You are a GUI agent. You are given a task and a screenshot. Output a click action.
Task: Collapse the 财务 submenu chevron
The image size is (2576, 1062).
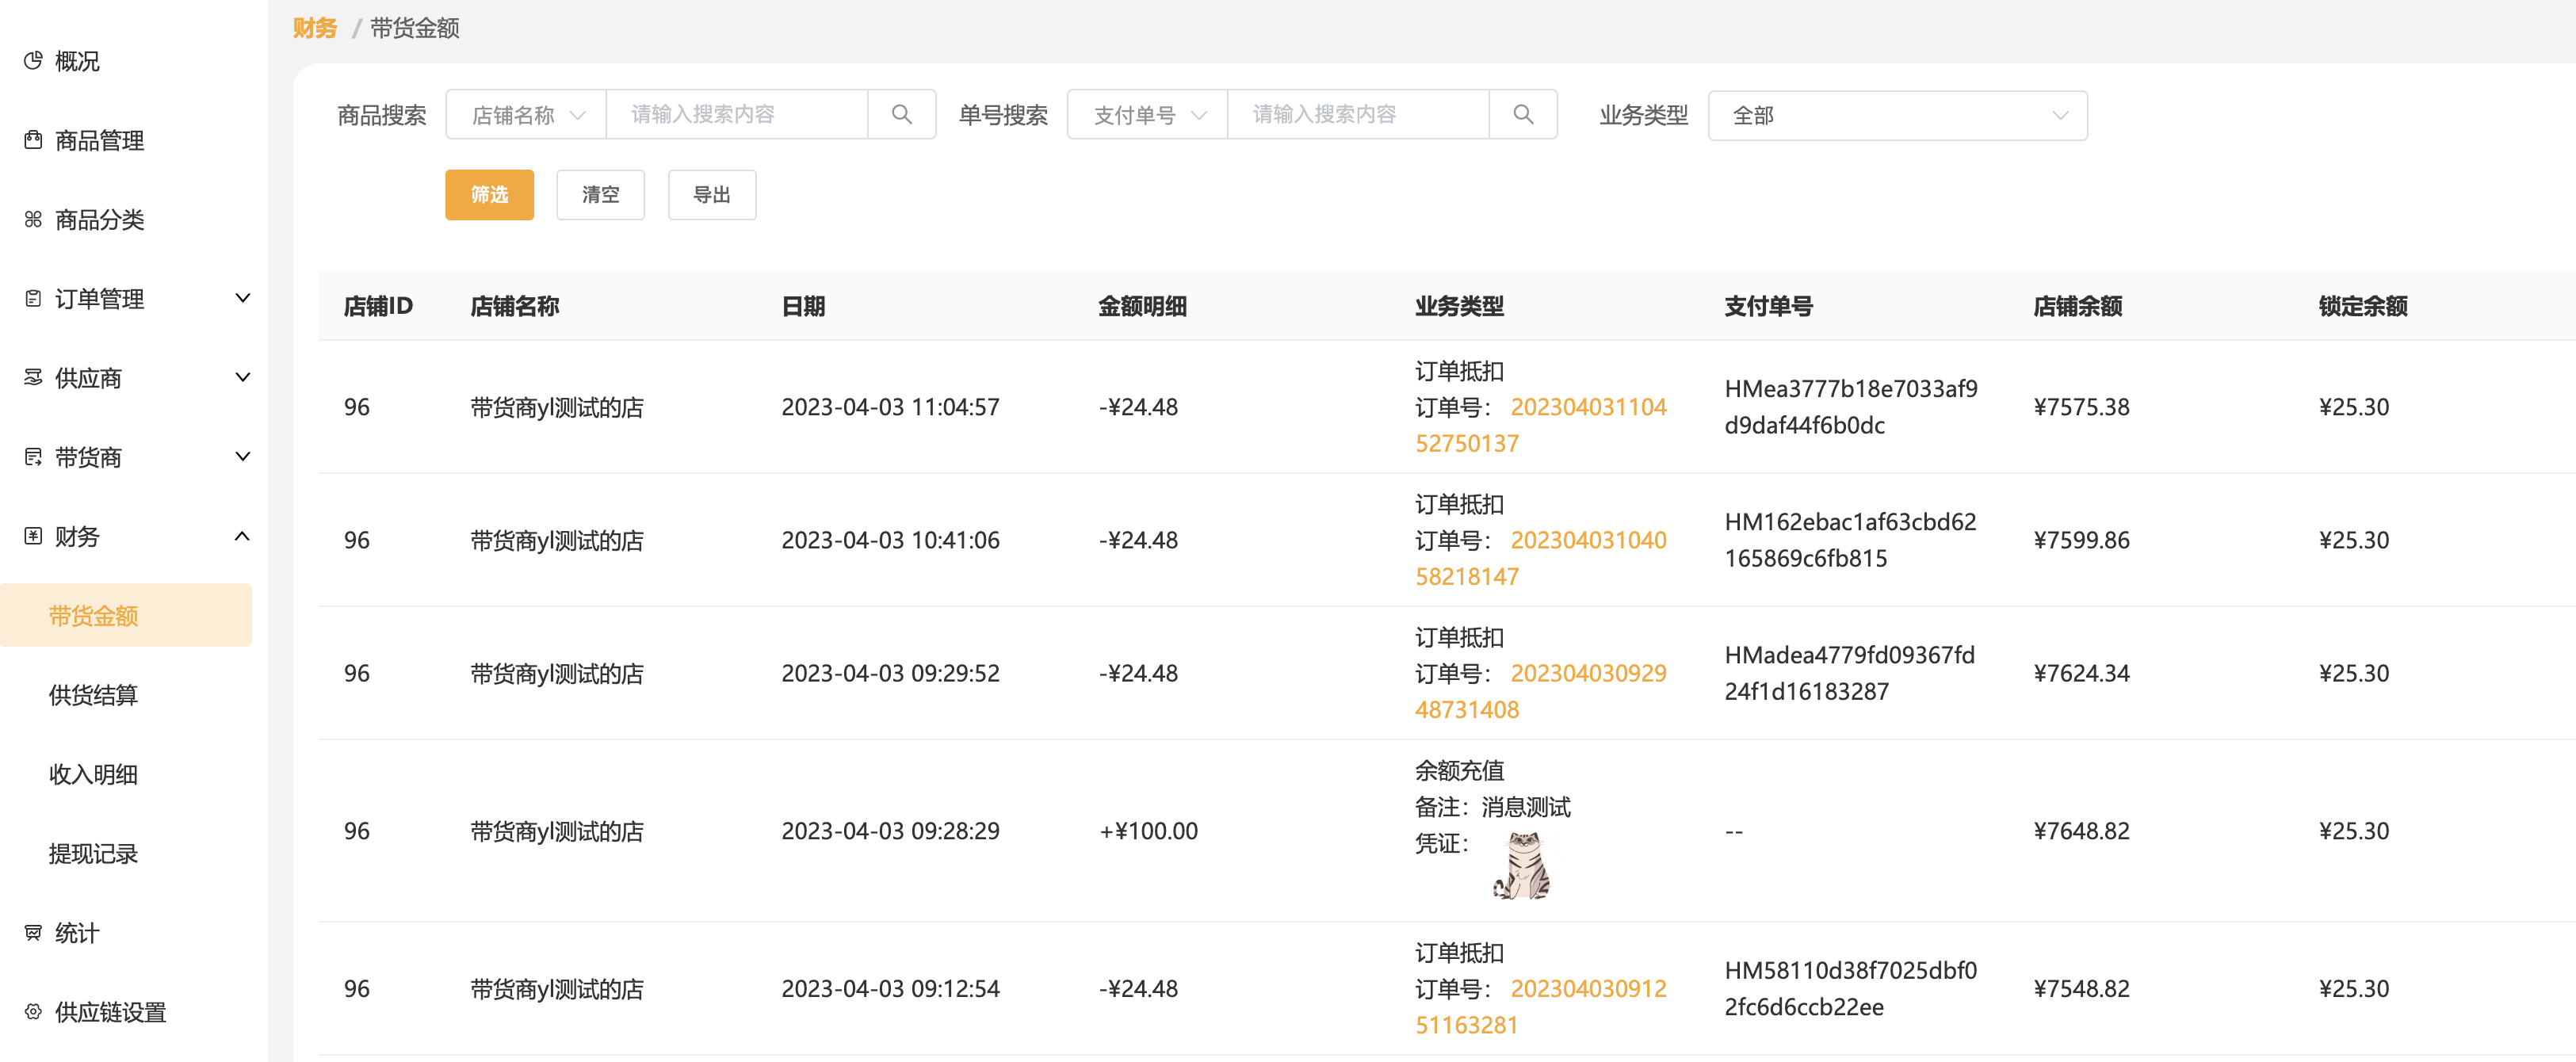coord(242,536)
